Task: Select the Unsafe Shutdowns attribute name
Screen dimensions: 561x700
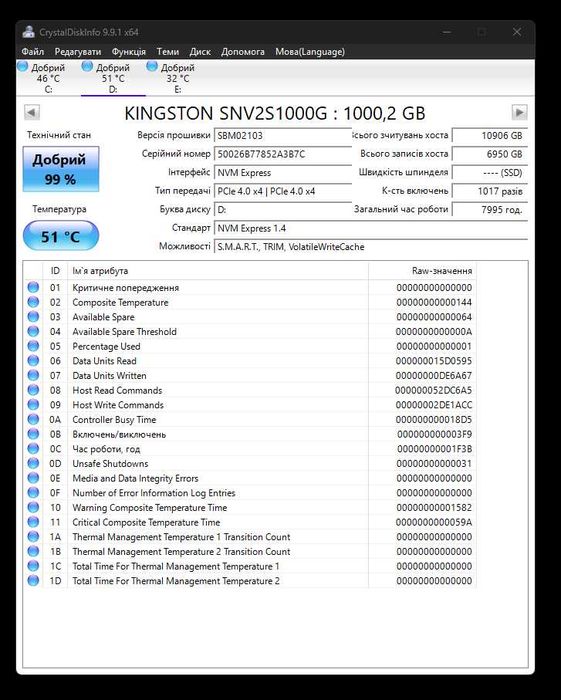Action: 110,463
